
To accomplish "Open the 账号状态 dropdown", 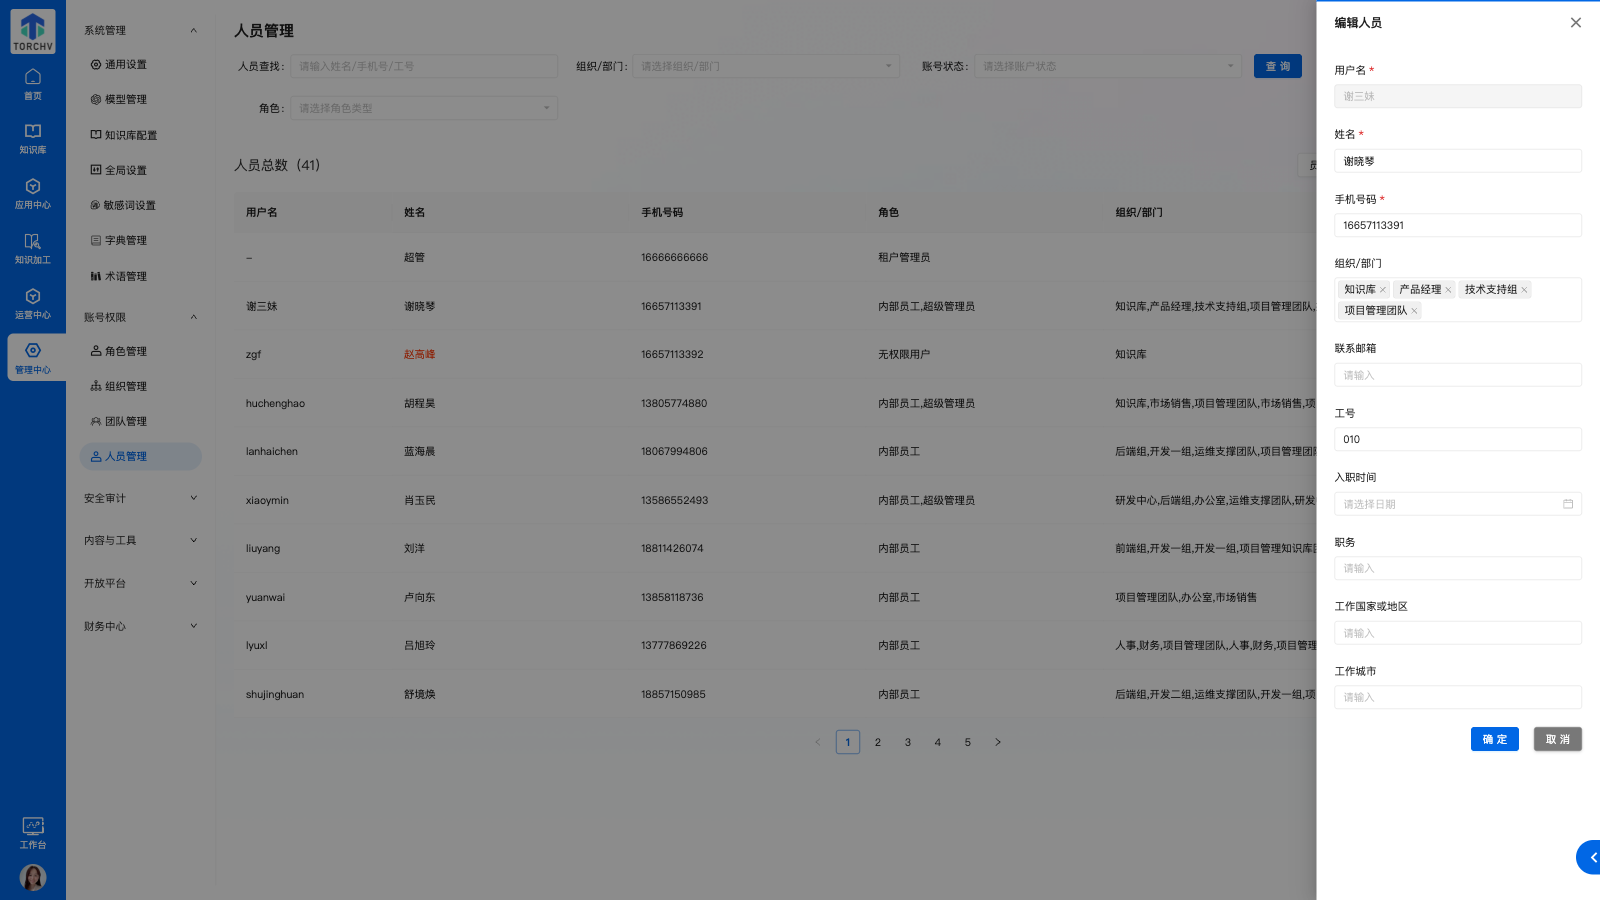I will click(x=1106, y=66).
